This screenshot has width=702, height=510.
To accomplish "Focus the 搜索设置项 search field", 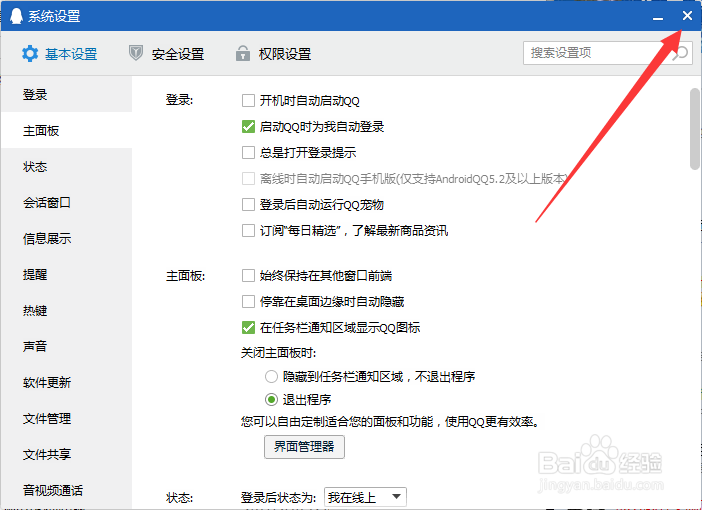I will [608, 53].
